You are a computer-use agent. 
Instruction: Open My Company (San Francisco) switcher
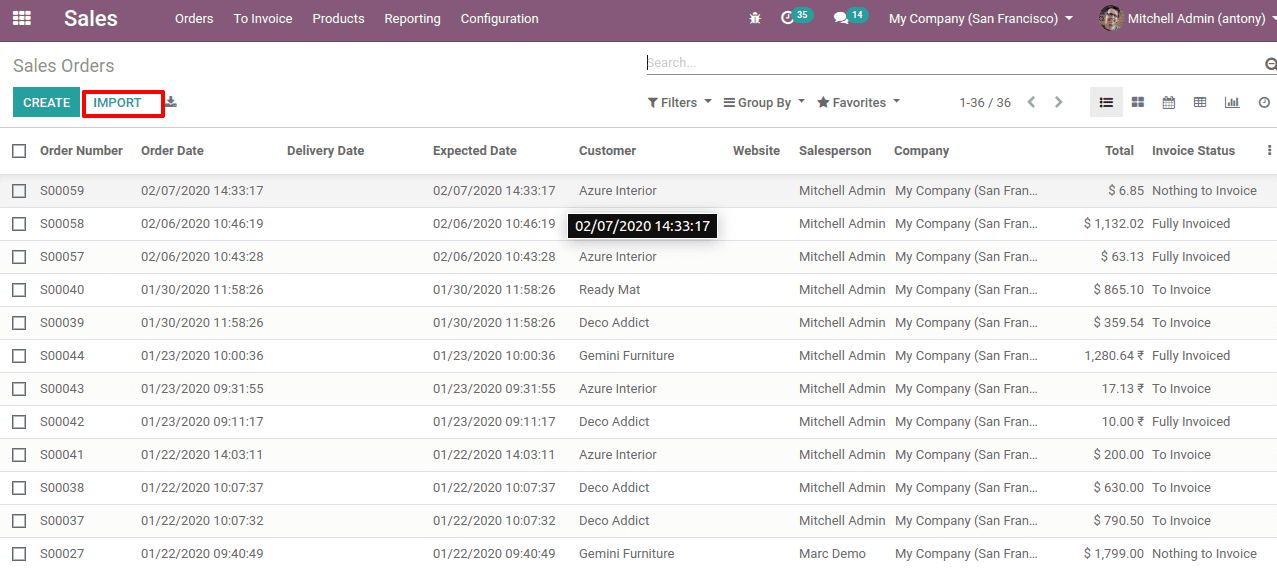click(980, 19)
